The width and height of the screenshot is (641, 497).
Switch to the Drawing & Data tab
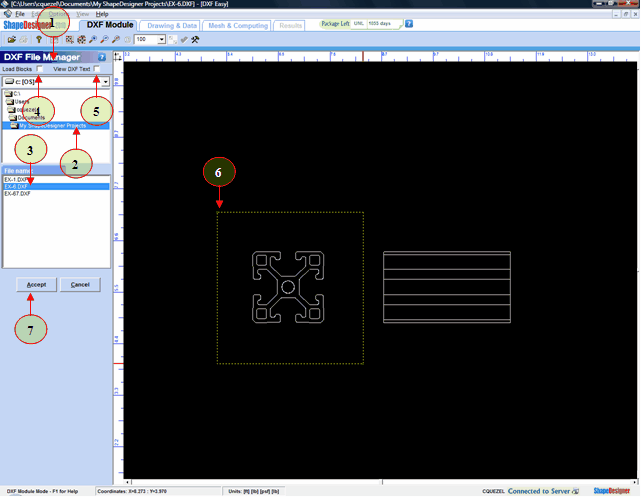click(x=171, y=26)
